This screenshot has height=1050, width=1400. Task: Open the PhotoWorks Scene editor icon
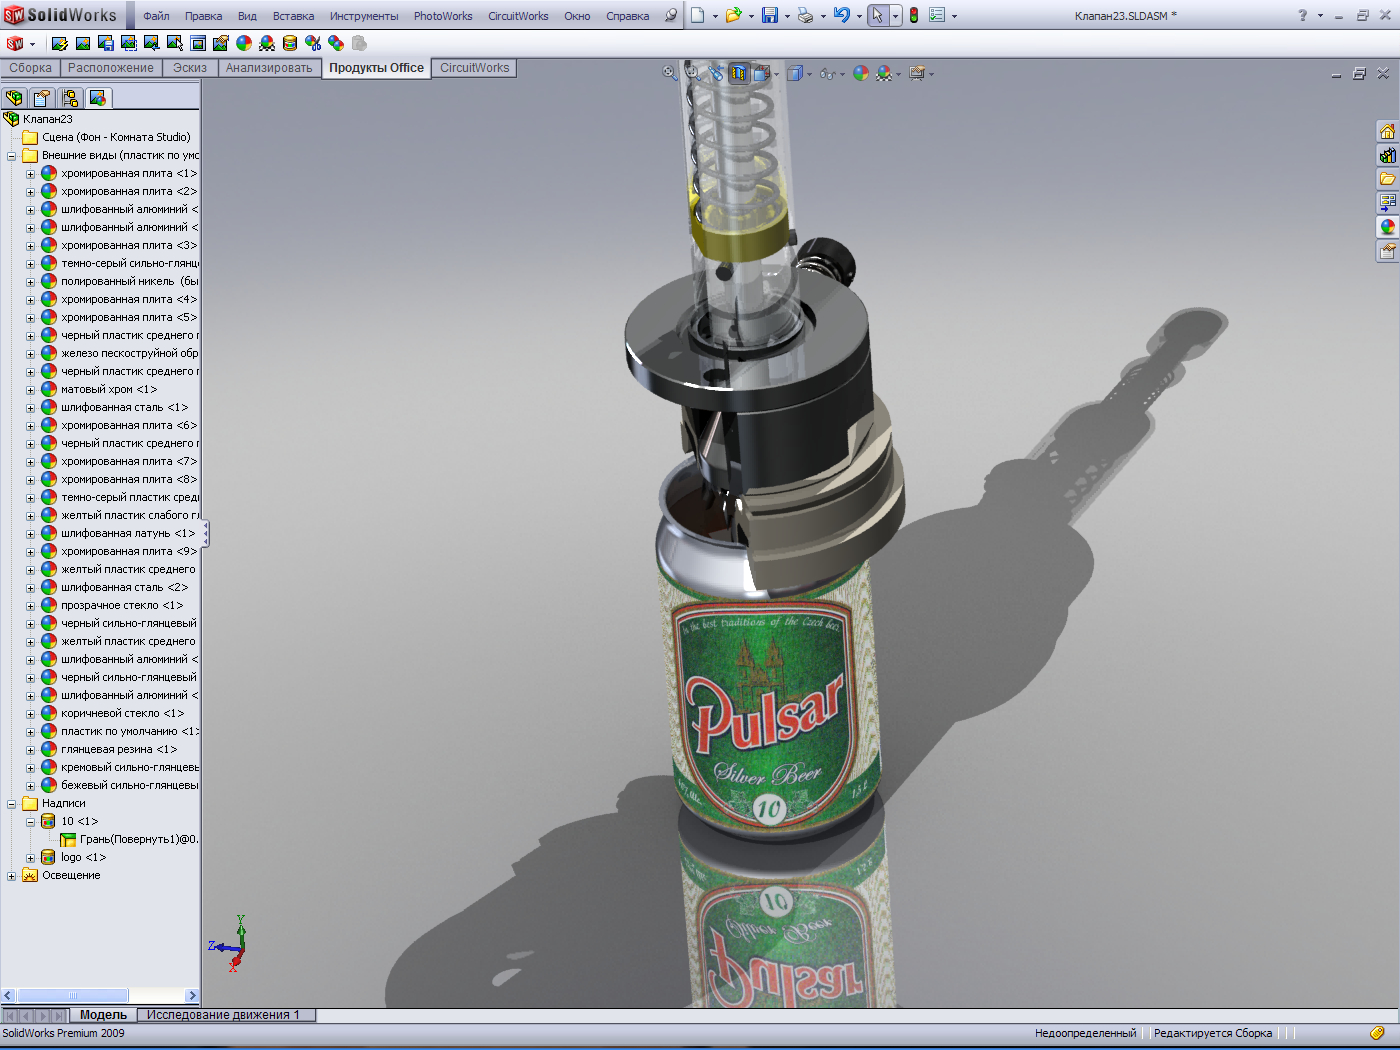tap(267, 43)
